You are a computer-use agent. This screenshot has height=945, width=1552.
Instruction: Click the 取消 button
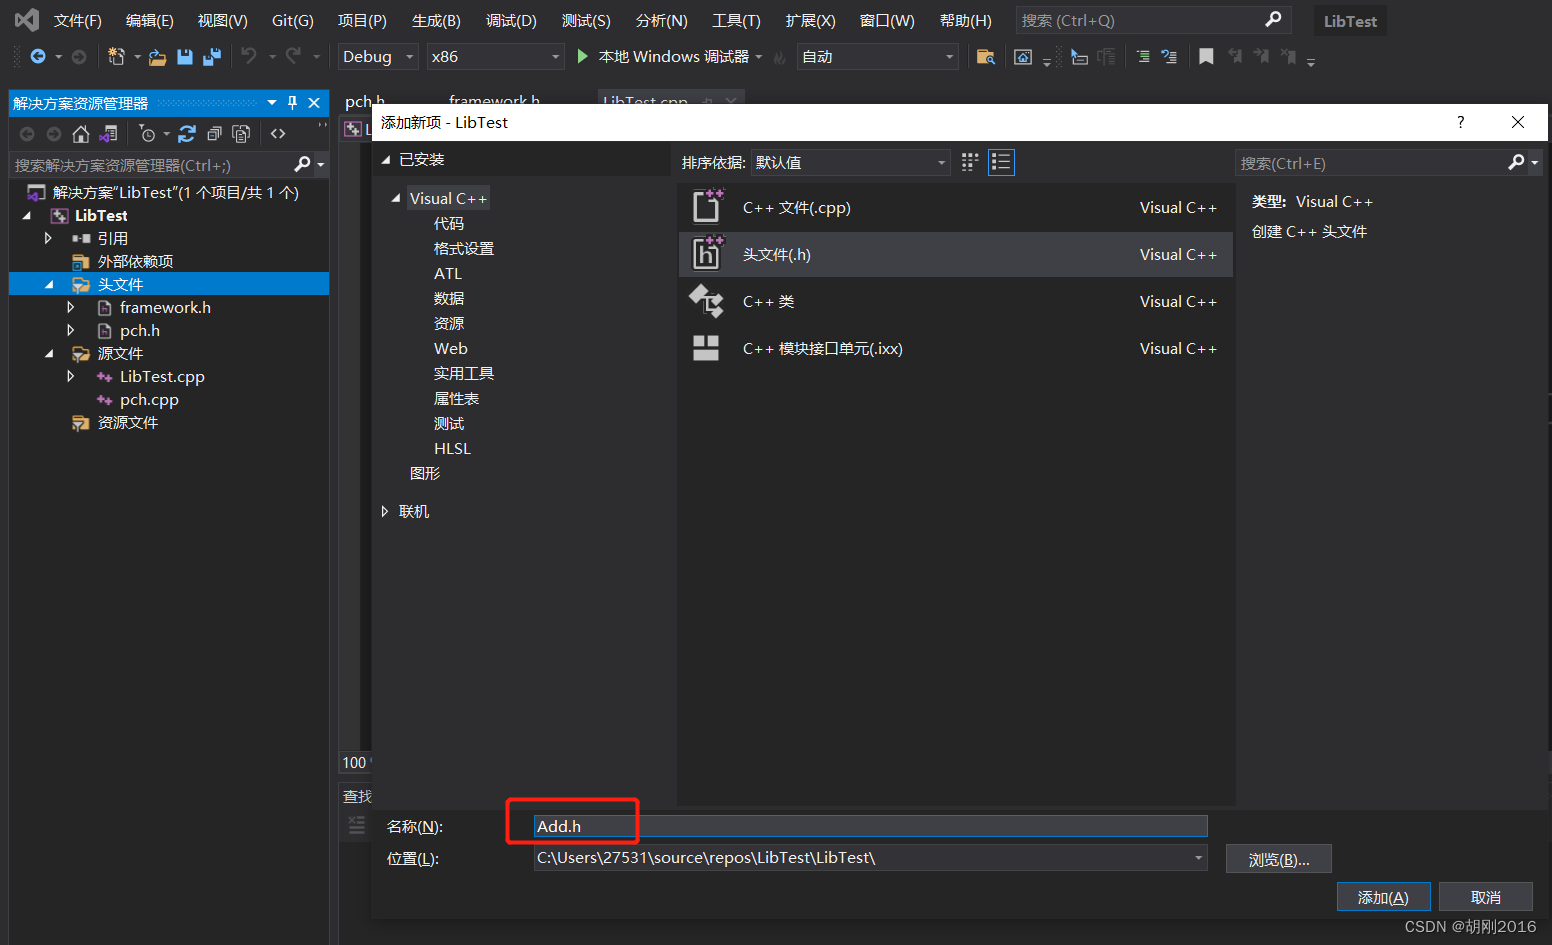pyautogui.click(x=1485, y=897)
